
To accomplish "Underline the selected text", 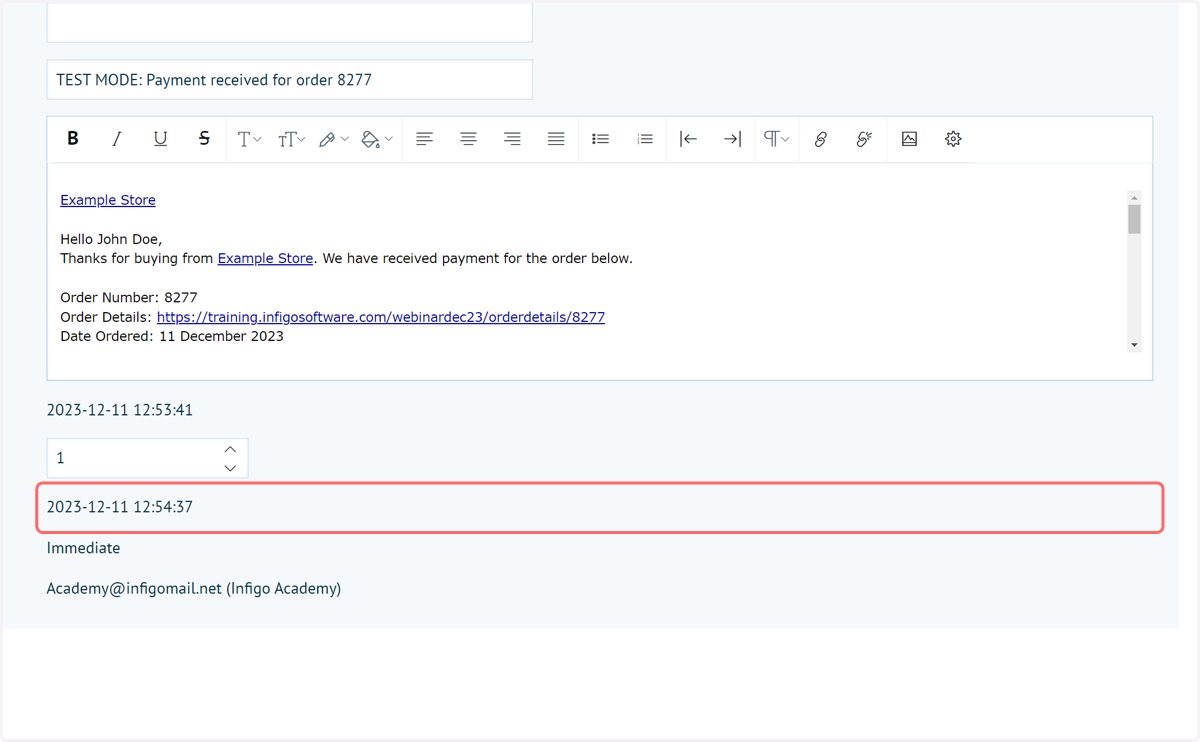I will (160, 139).
